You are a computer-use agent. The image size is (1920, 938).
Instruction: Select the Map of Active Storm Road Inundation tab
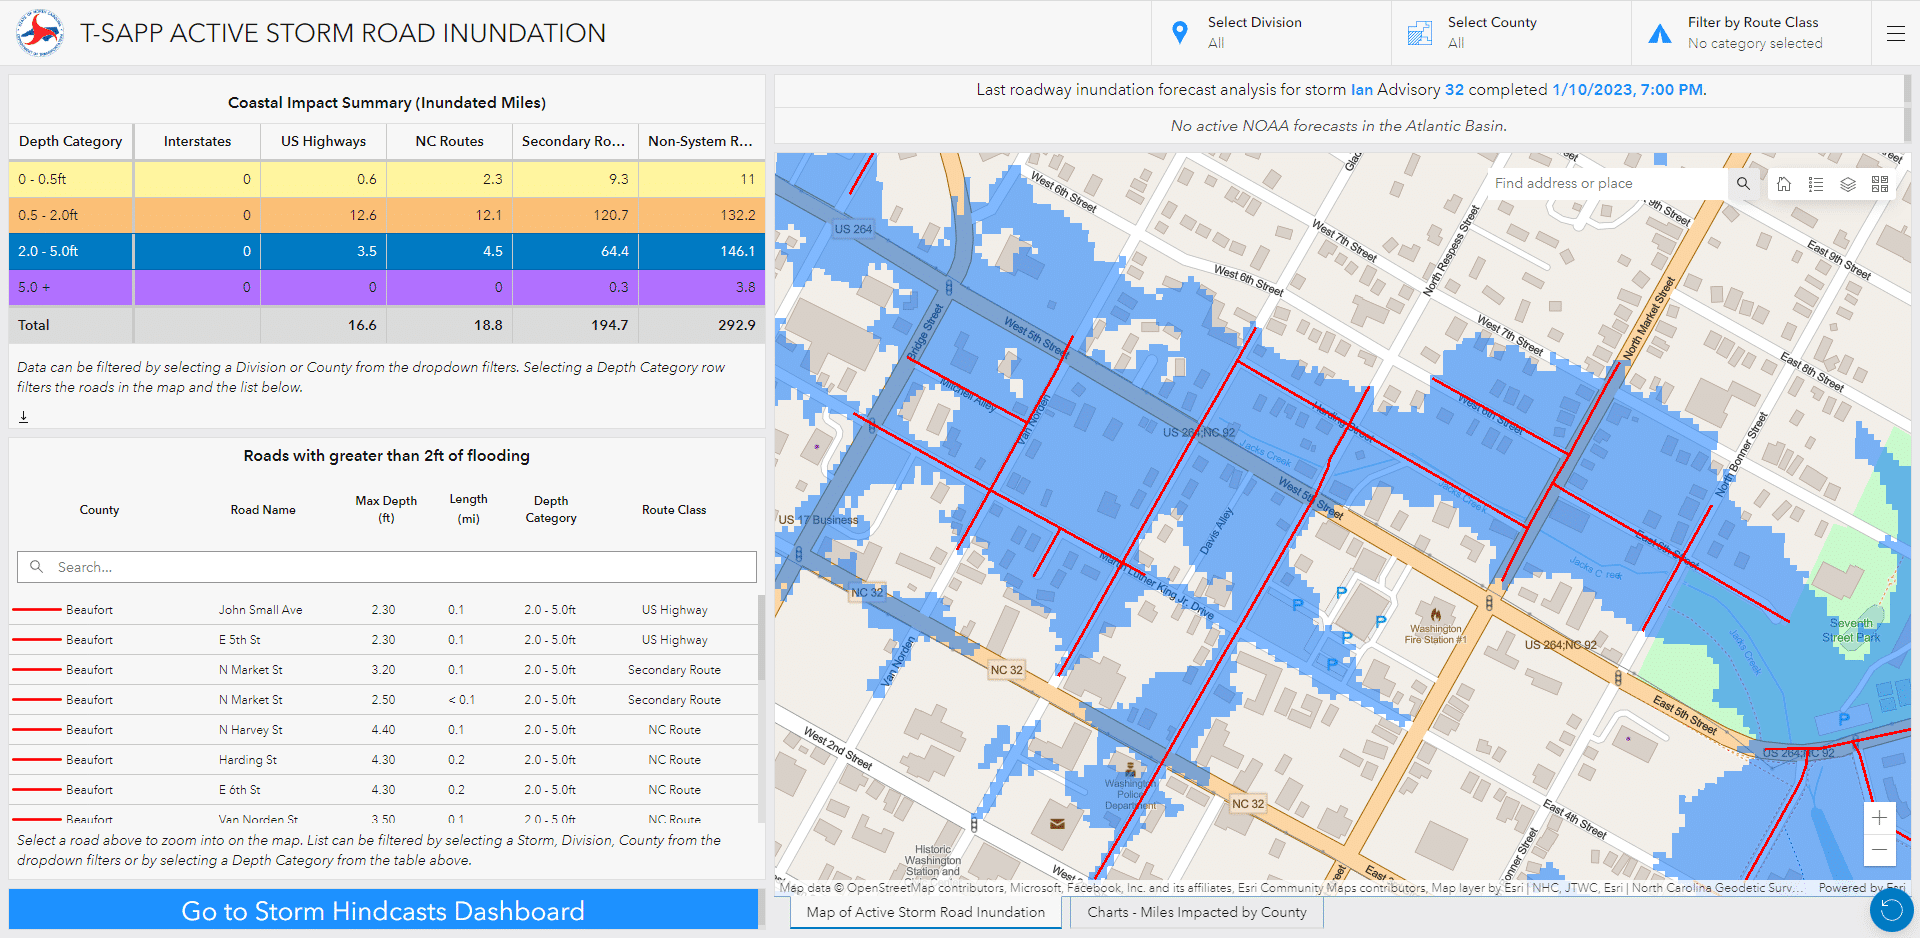925,911
